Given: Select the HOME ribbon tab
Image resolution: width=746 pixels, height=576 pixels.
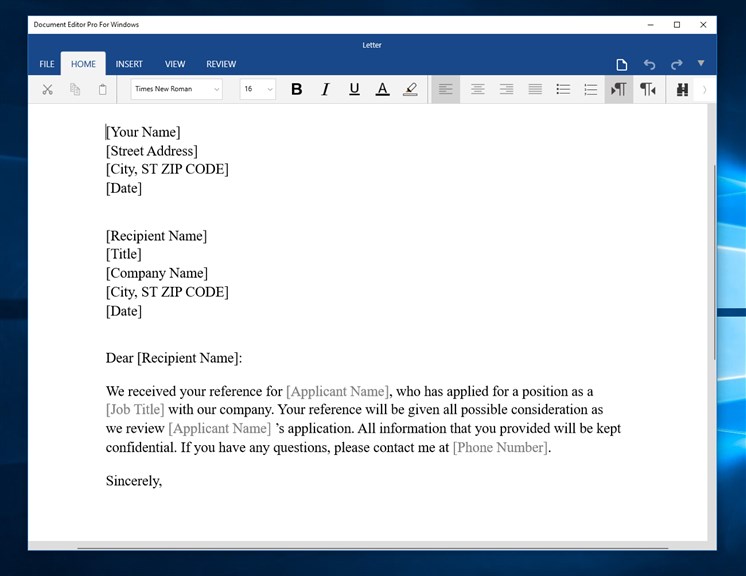Looking at the screenshot, I should (83, 64).
